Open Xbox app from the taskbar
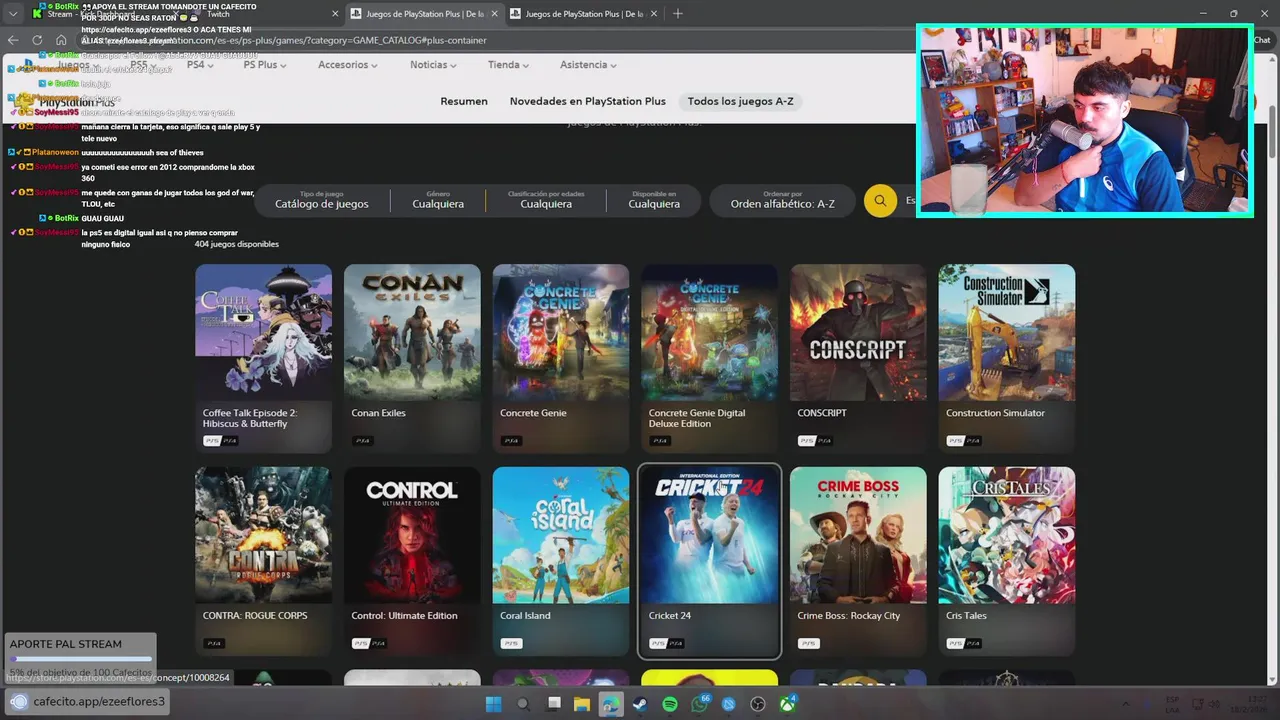The image size is (1280, 720). (x=788, y=704)
